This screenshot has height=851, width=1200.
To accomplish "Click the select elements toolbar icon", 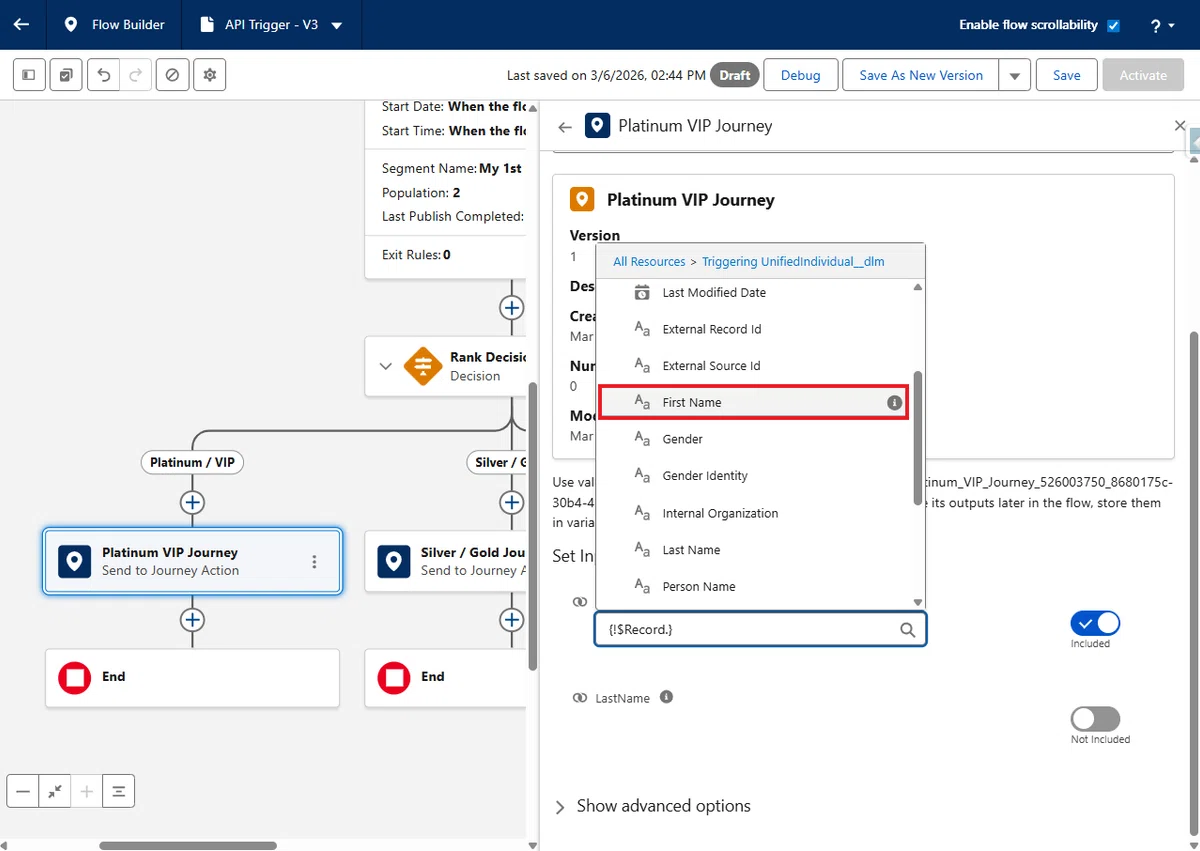I will point(65,75).
